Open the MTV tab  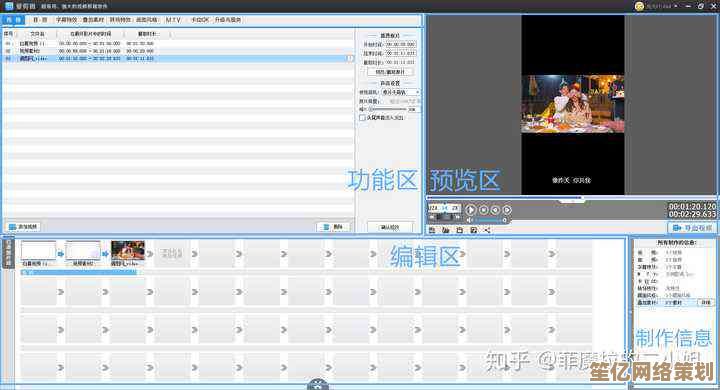(173, 20)
